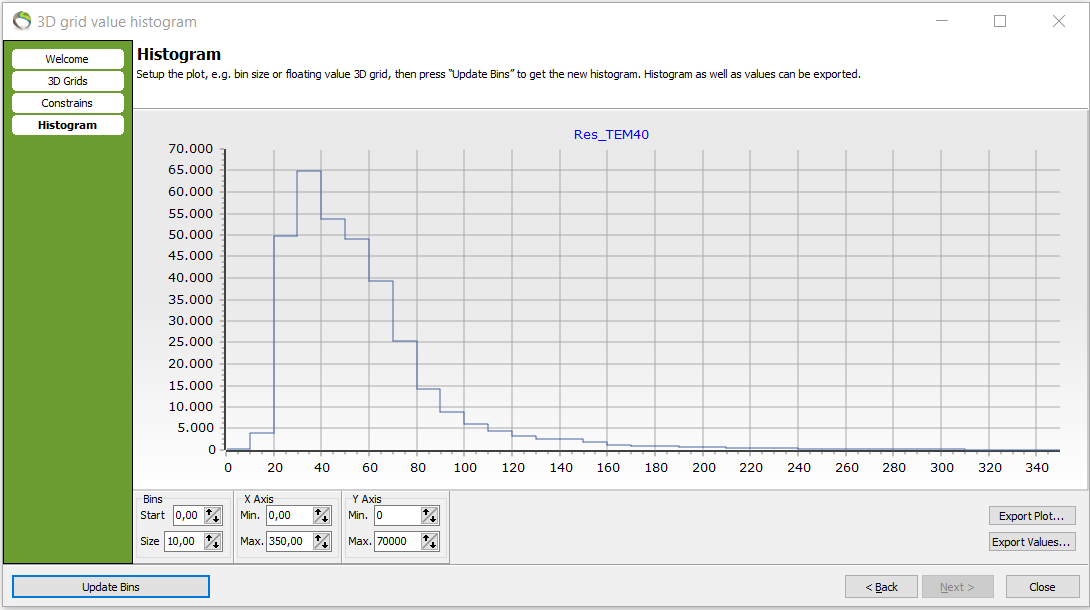Close the wizard with the Close button
The height and width of the screenshot is (610, 1090).
[1043, 586]
